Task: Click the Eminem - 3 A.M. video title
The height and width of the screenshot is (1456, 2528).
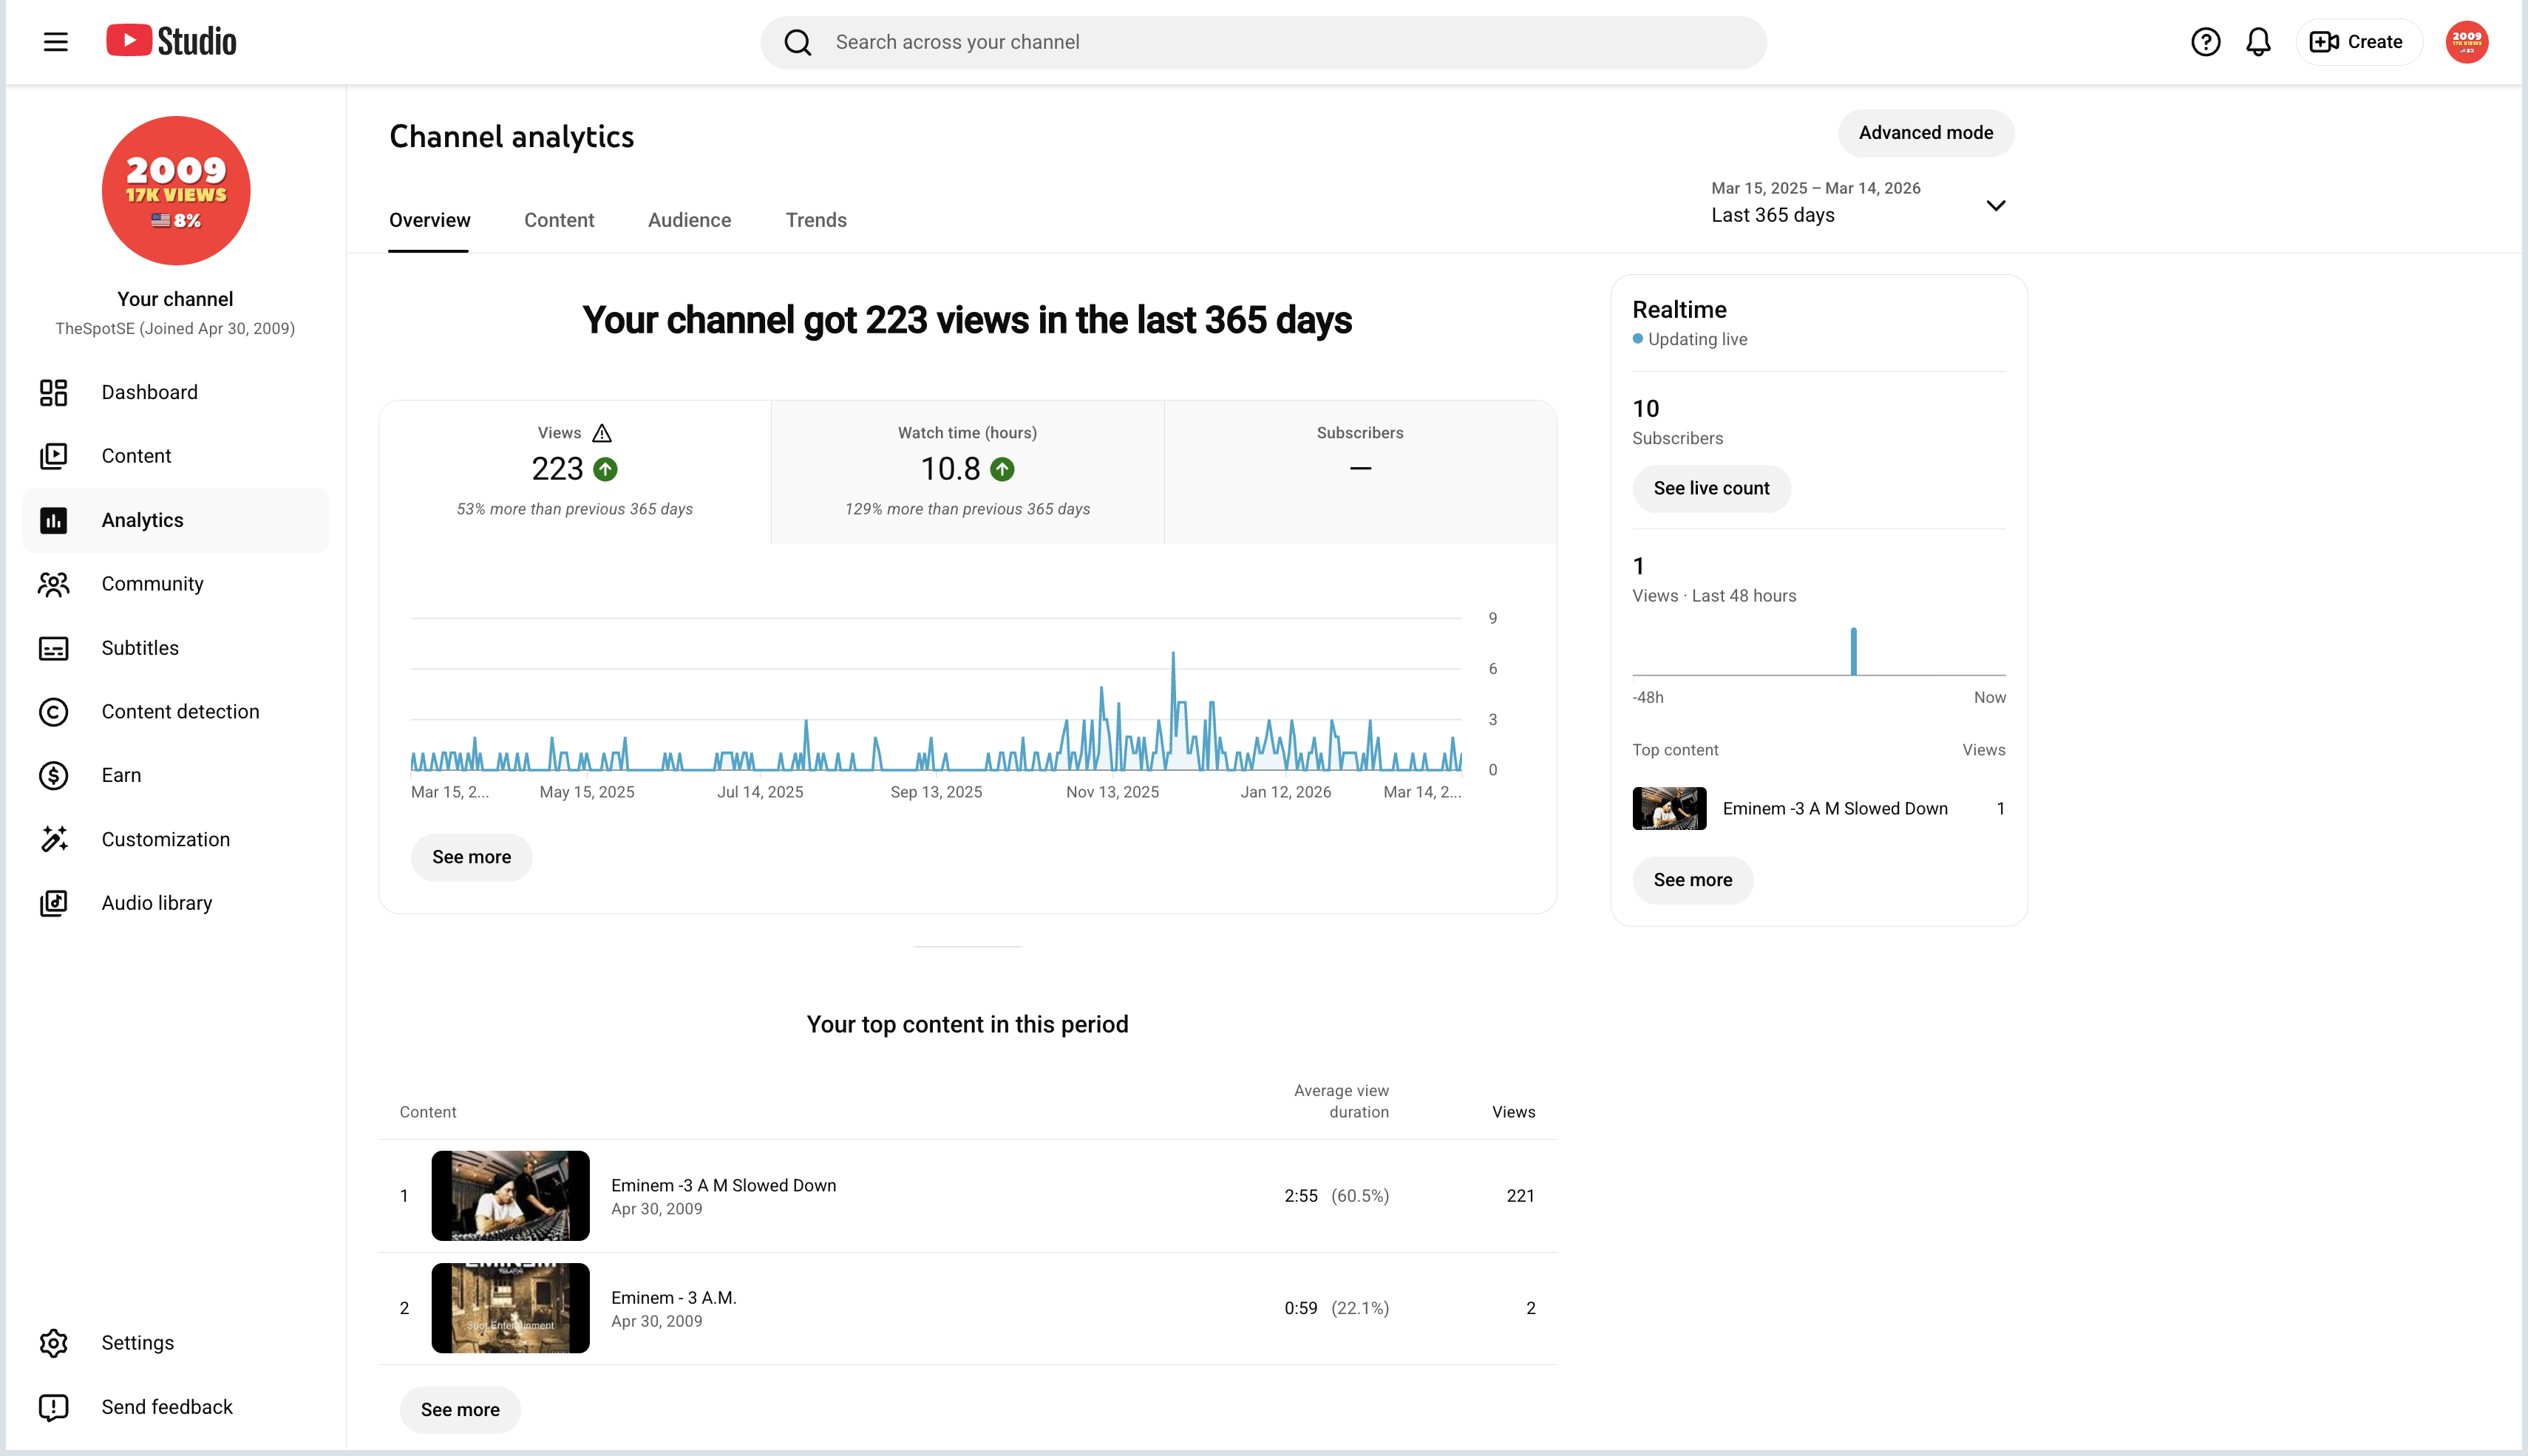Action: click(x=673, y=1298)
